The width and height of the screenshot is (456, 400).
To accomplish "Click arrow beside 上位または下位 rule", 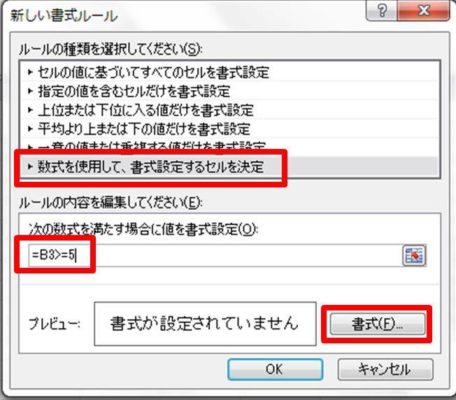I will coord(30,110).
